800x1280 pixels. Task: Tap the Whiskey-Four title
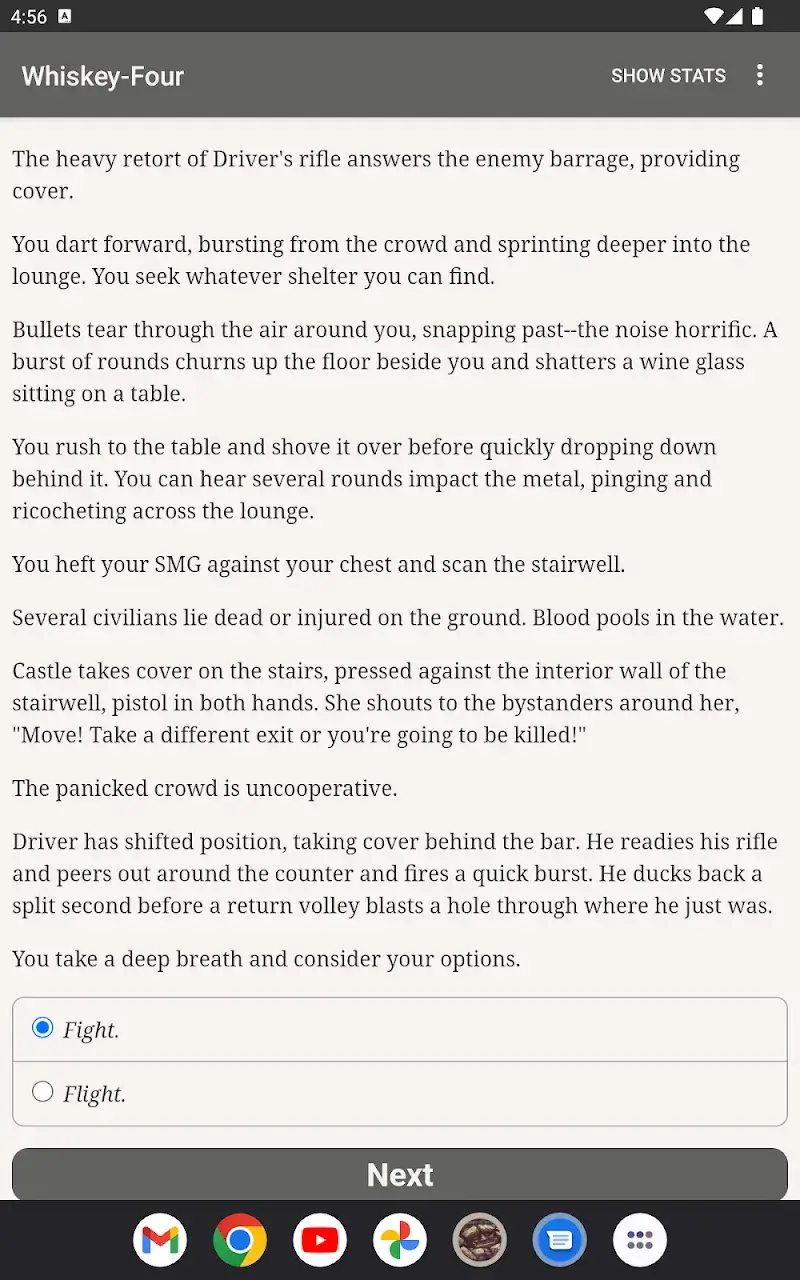[101, 75]
